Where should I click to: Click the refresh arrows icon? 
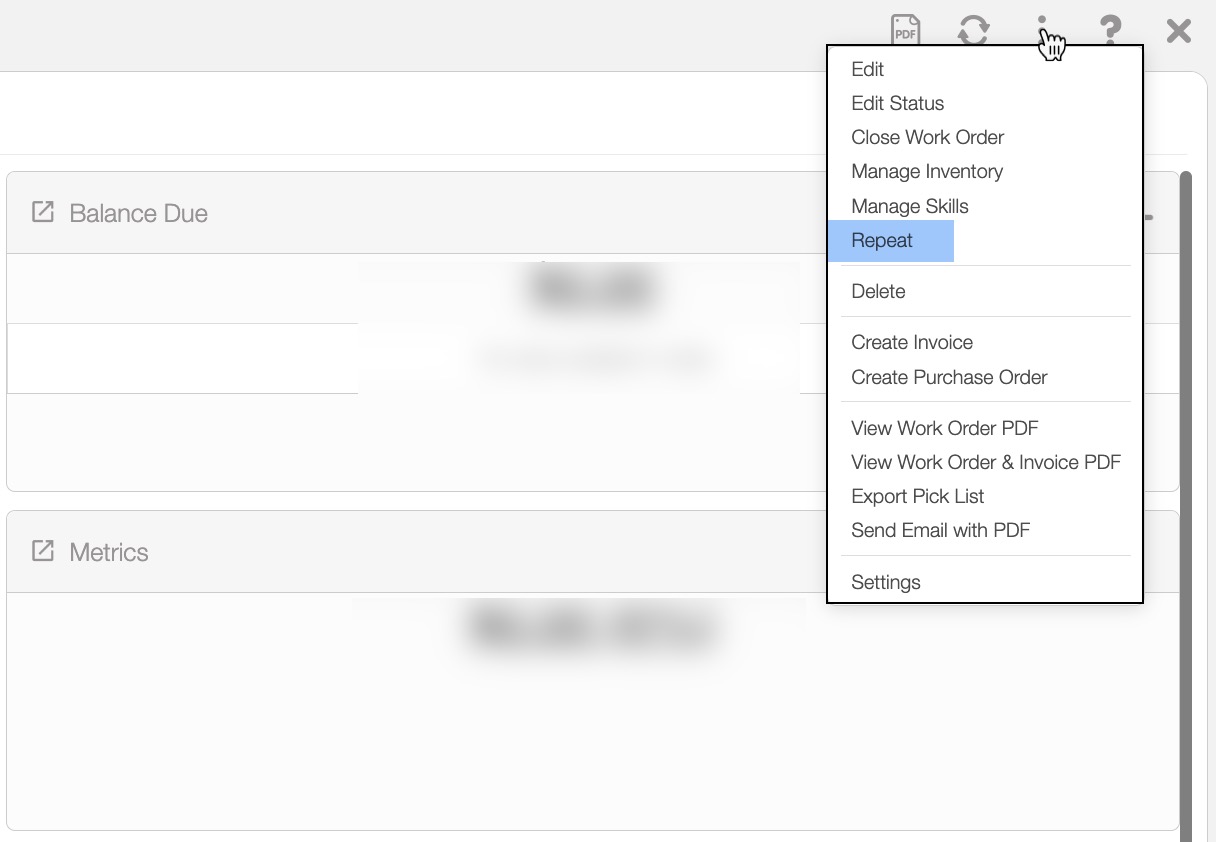[973, 30]
